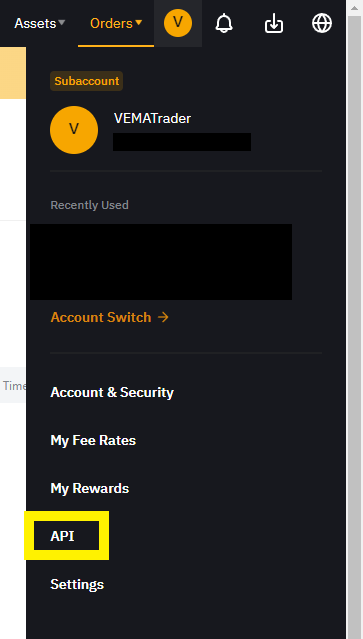Click the large V avatar beside VEMATrader
The width and height of the screenshot is (363, 639).
click(x=74, y=130)
